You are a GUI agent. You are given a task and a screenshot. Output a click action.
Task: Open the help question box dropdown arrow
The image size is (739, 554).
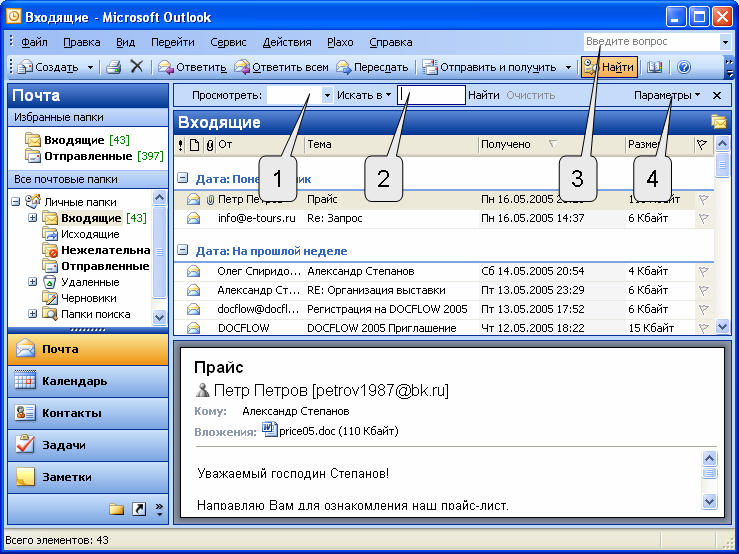[x=725, y=42]
